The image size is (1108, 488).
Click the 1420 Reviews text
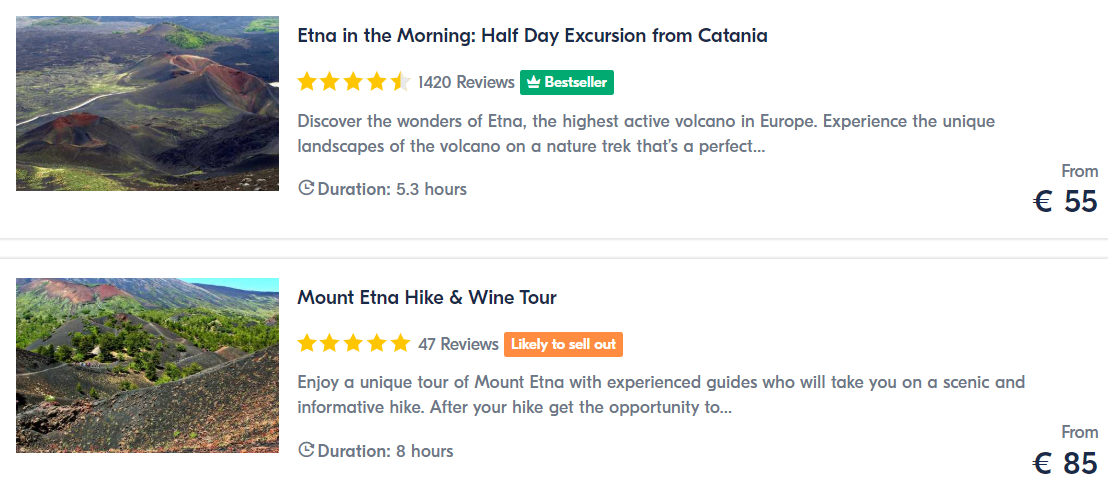pyautogui.click(x=466, y=83)
